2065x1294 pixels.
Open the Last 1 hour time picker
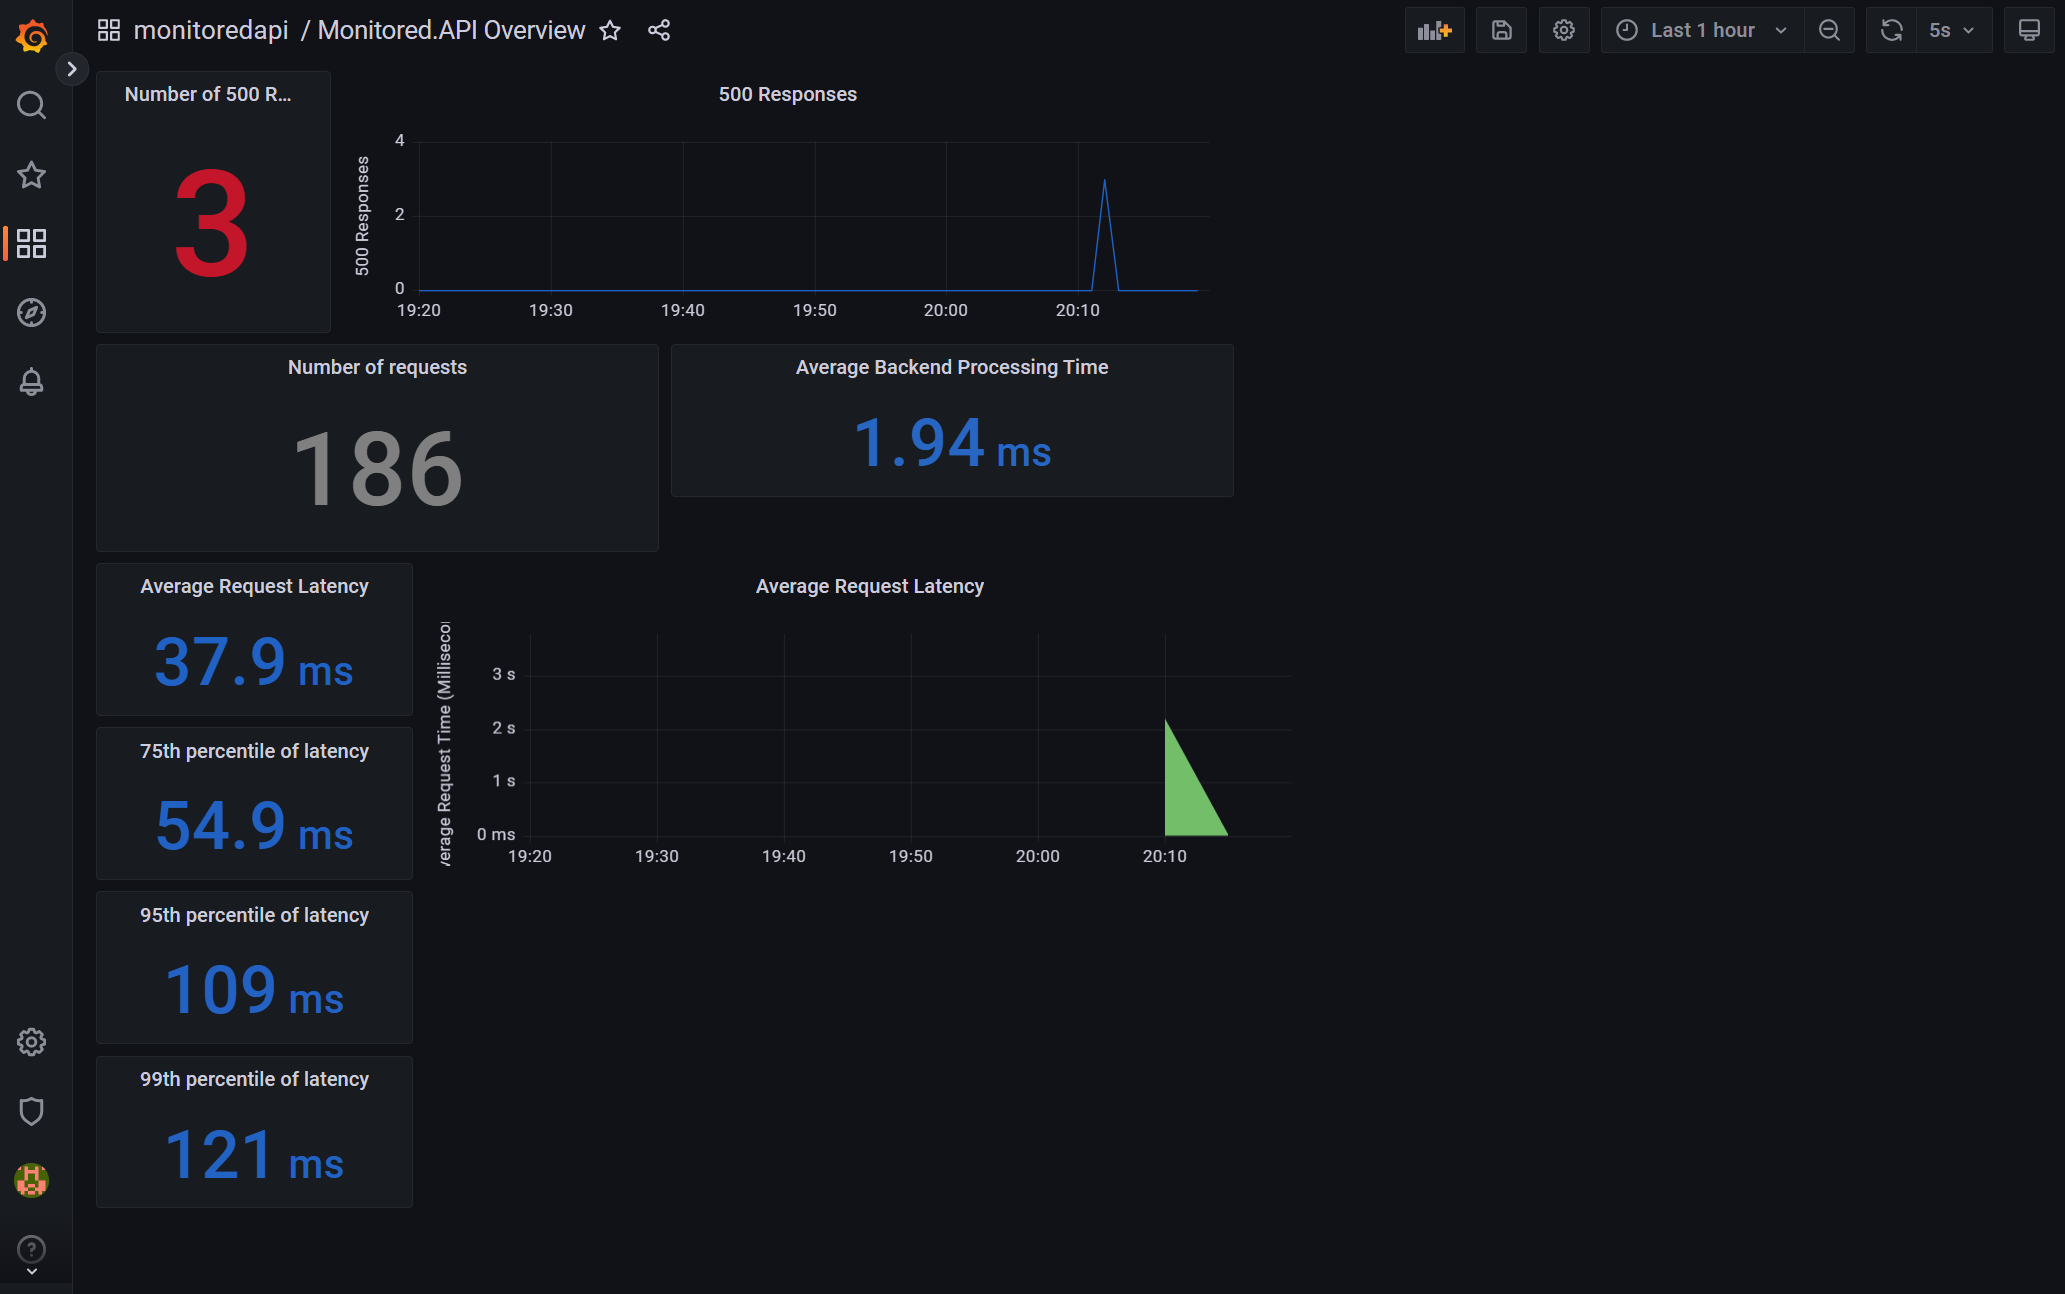[x=1702, y=30]
